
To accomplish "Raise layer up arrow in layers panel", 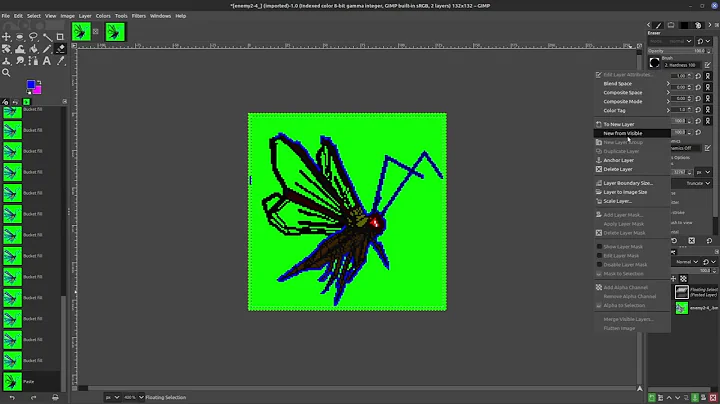I will (669, 398).
